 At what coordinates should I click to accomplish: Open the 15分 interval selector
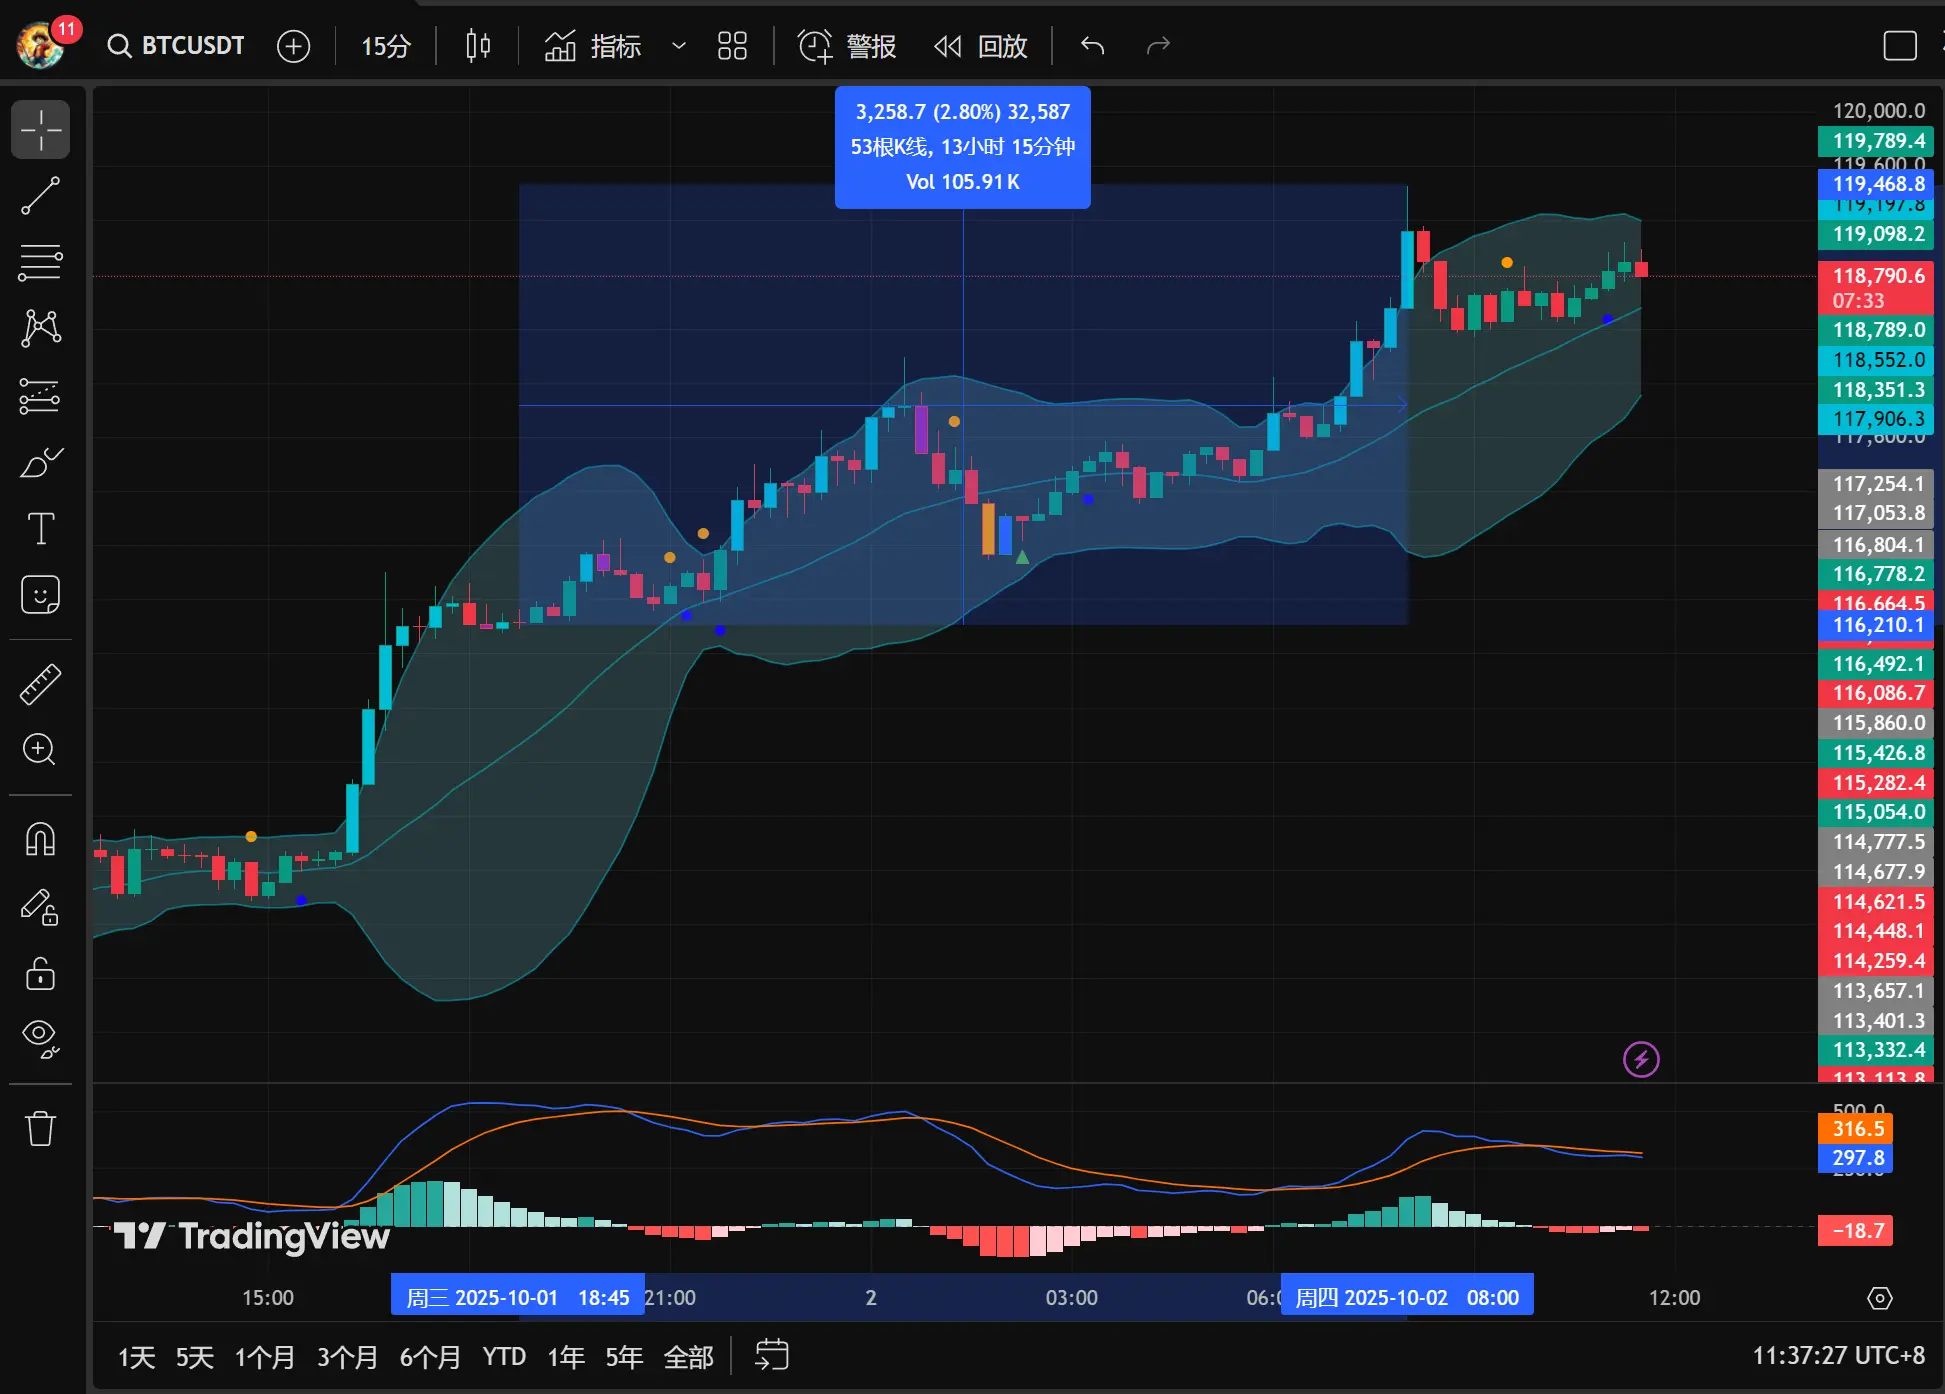tap(386, 46)
